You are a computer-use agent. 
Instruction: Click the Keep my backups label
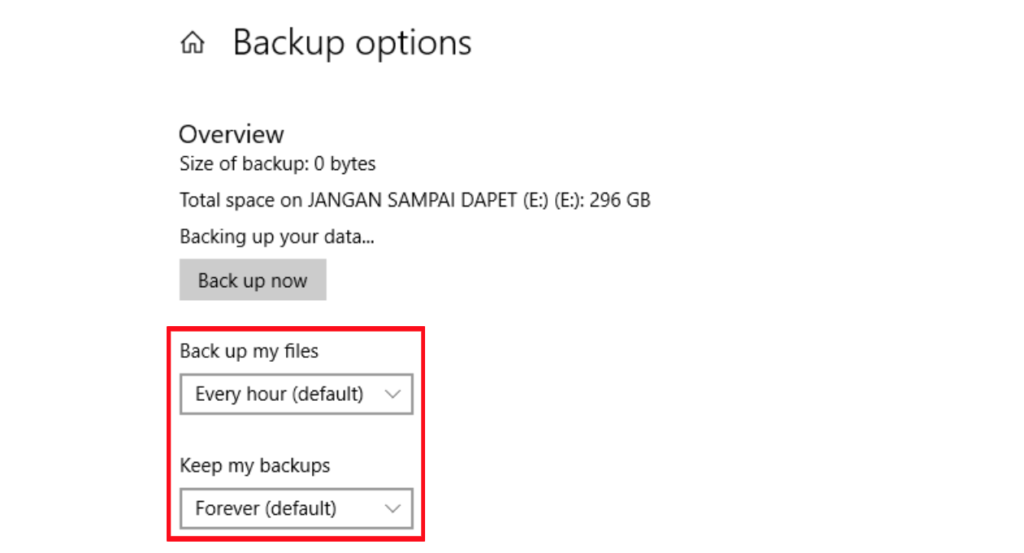coord(254,465)
